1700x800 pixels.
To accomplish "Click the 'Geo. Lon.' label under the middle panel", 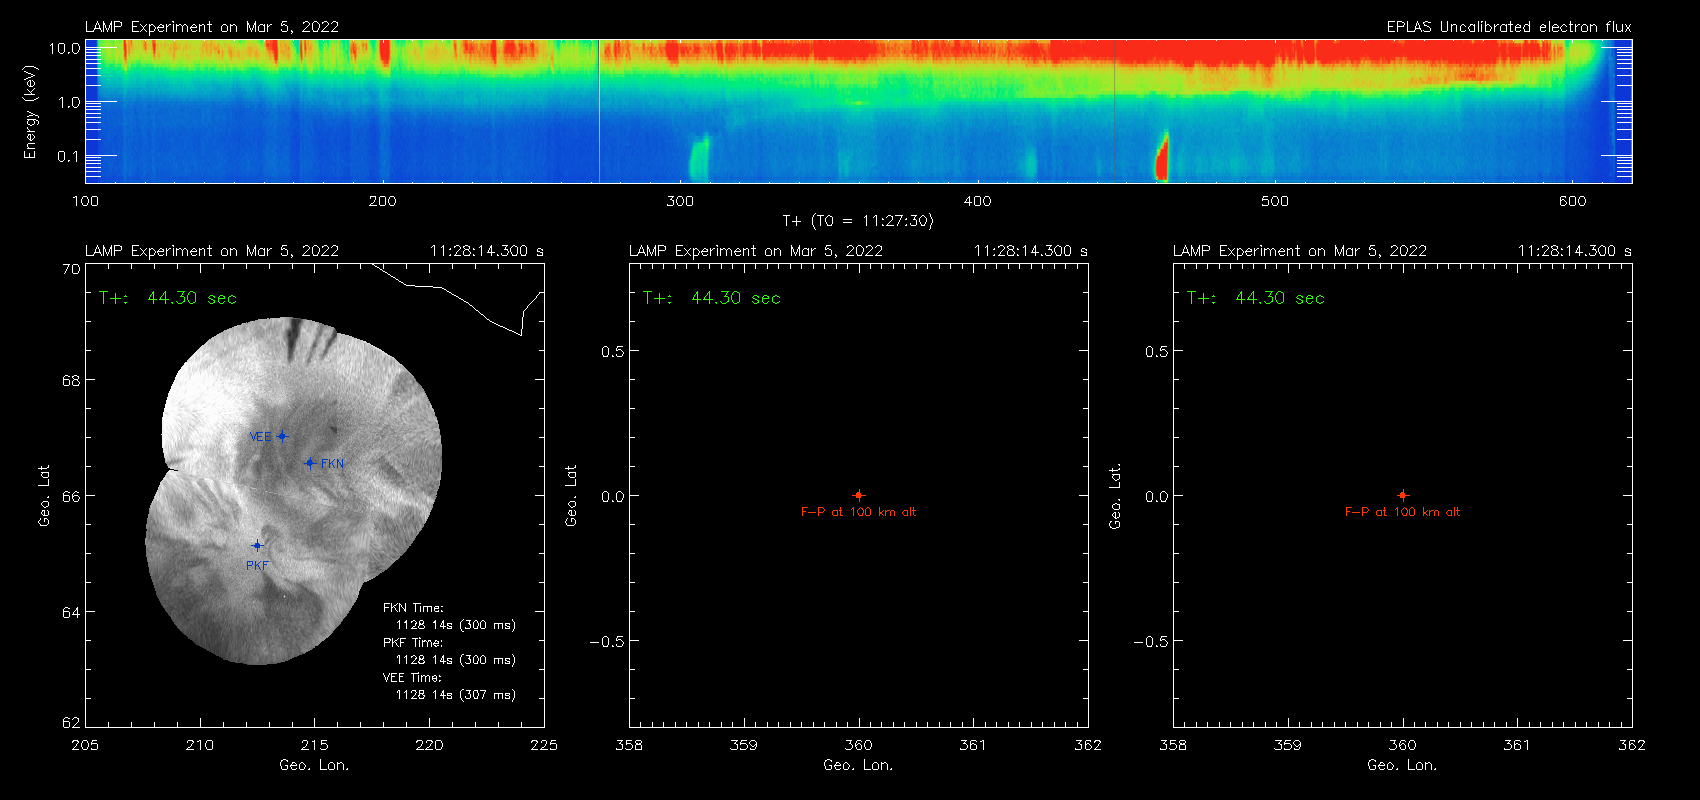I will tap(858, 765).
